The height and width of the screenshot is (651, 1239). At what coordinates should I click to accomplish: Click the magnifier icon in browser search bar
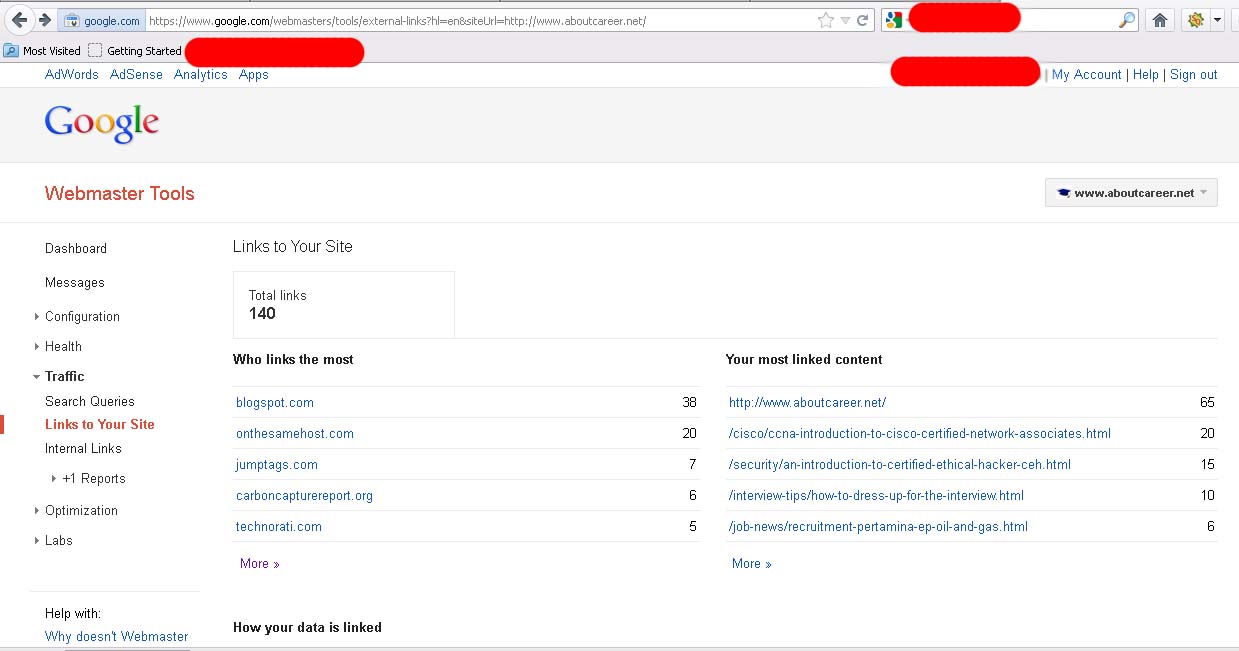pos(1127,20)
